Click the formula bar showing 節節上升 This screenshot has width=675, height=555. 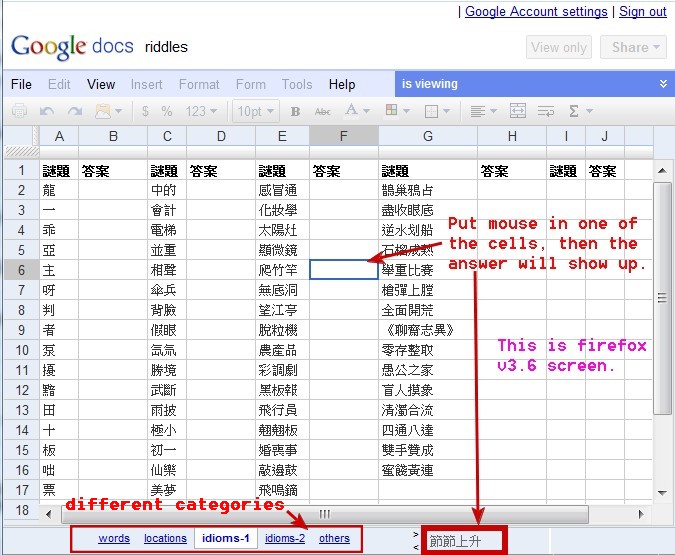(464, 541)
